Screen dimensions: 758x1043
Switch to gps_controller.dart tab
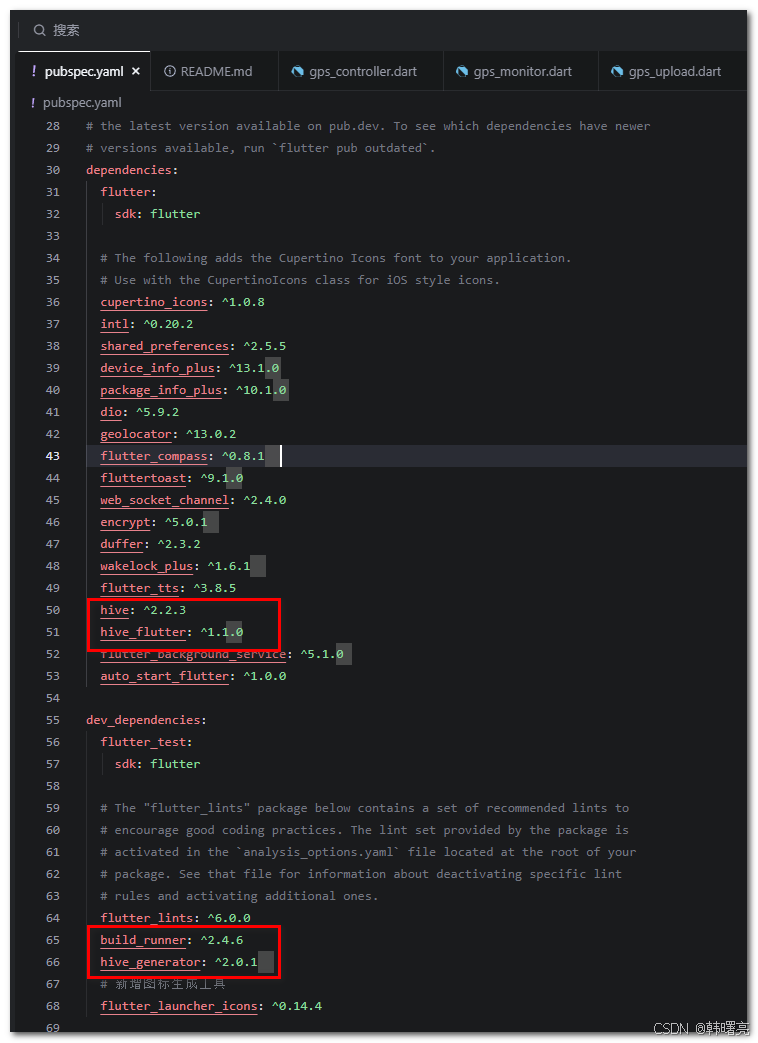click(360, 71)
